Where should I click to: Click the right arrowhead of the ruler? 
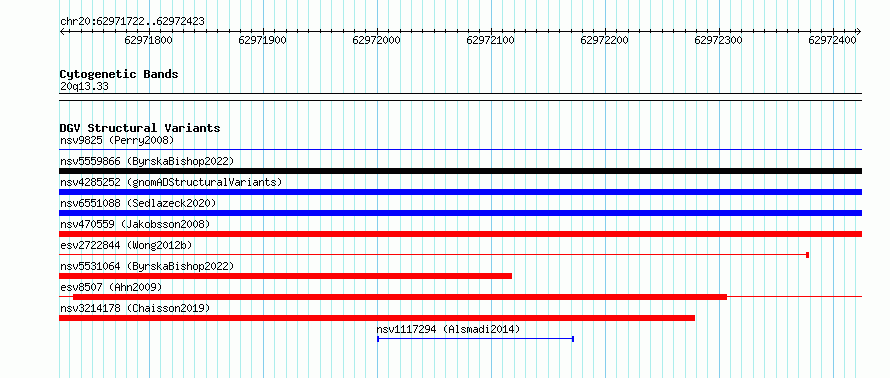pyautogui.click(x=859, y=31)
